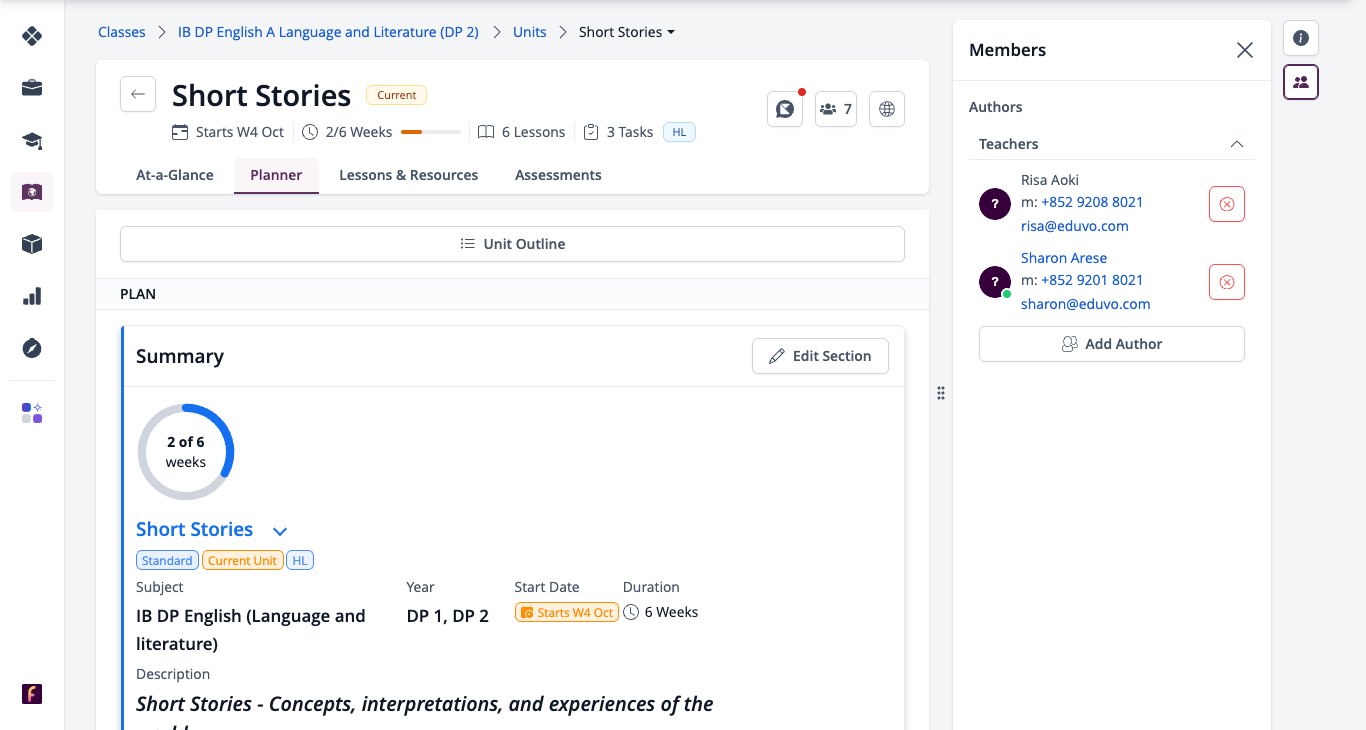1366x730 pixels.
Task: Open the briefcase icon in sidebar
Action: coord(32,88)
